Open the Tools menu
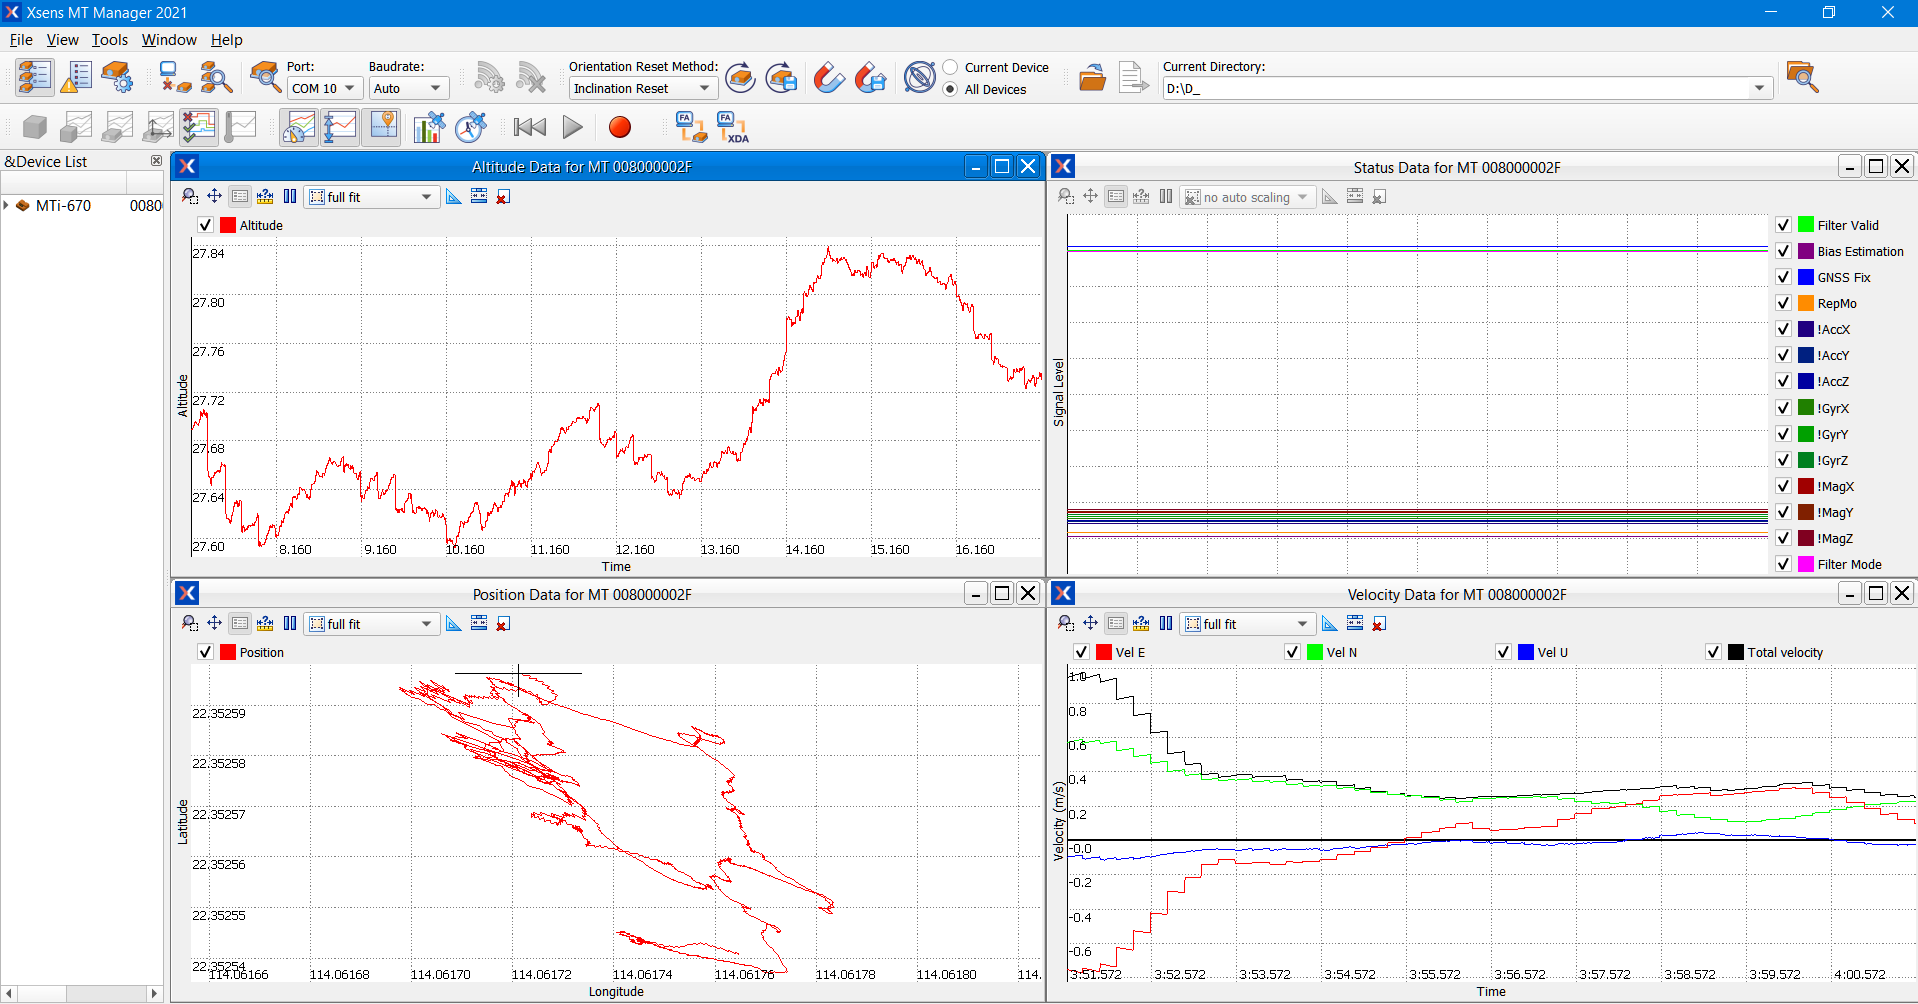Screen dimensions: 1918x1004 coord(109,40)
